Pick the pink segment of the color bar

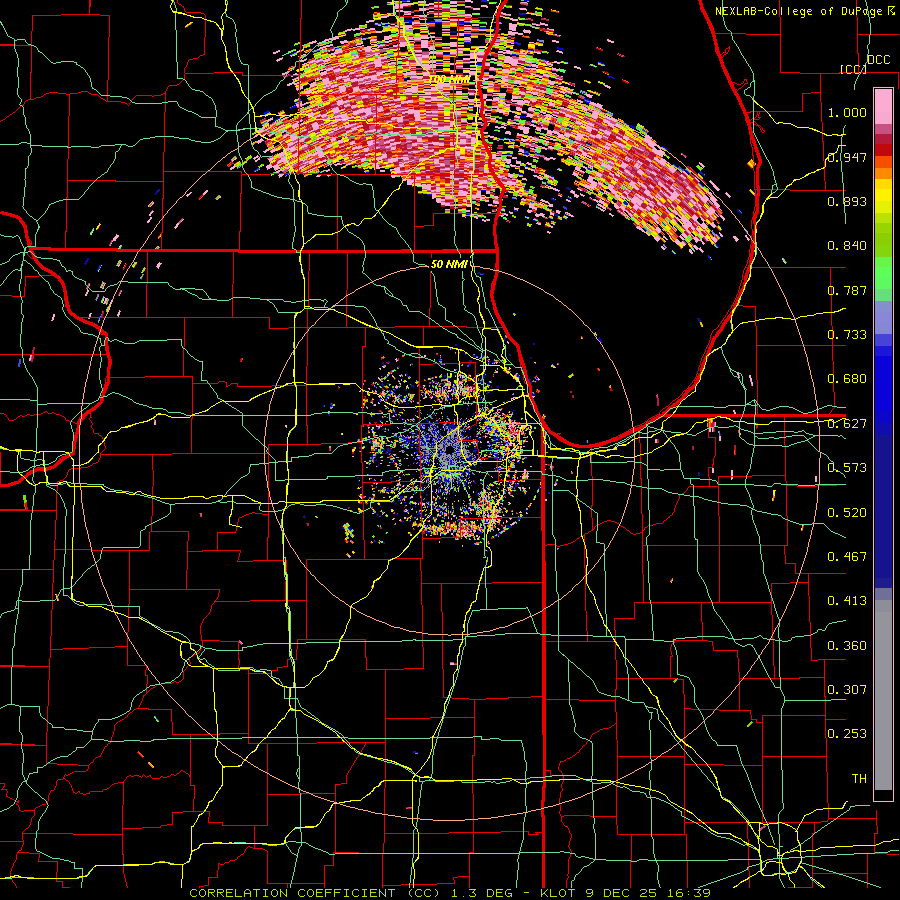[x=883, y=106]
